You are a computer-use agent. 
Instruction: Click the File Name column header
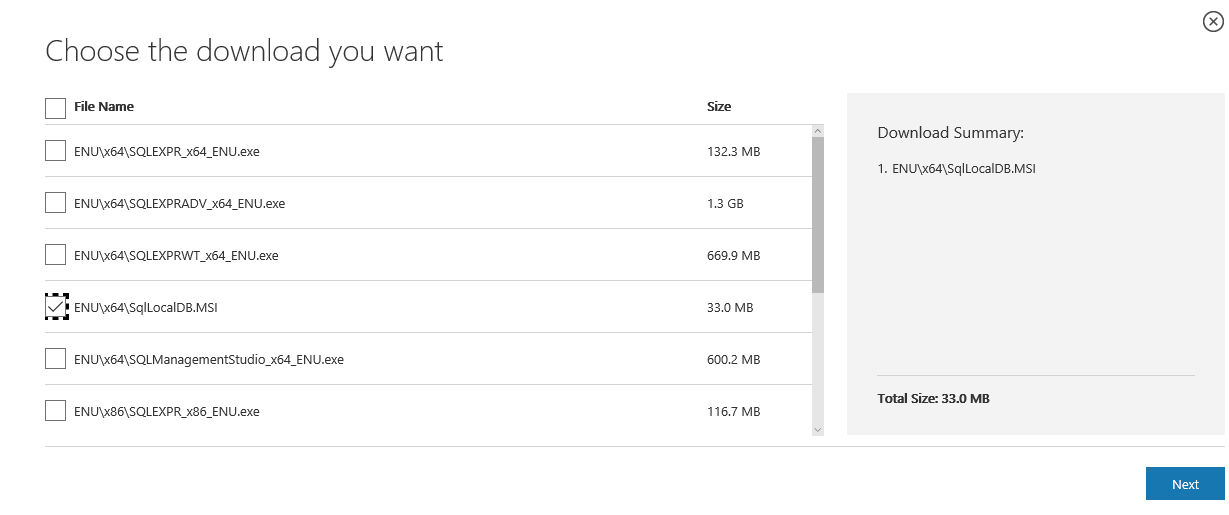(104, 107)
